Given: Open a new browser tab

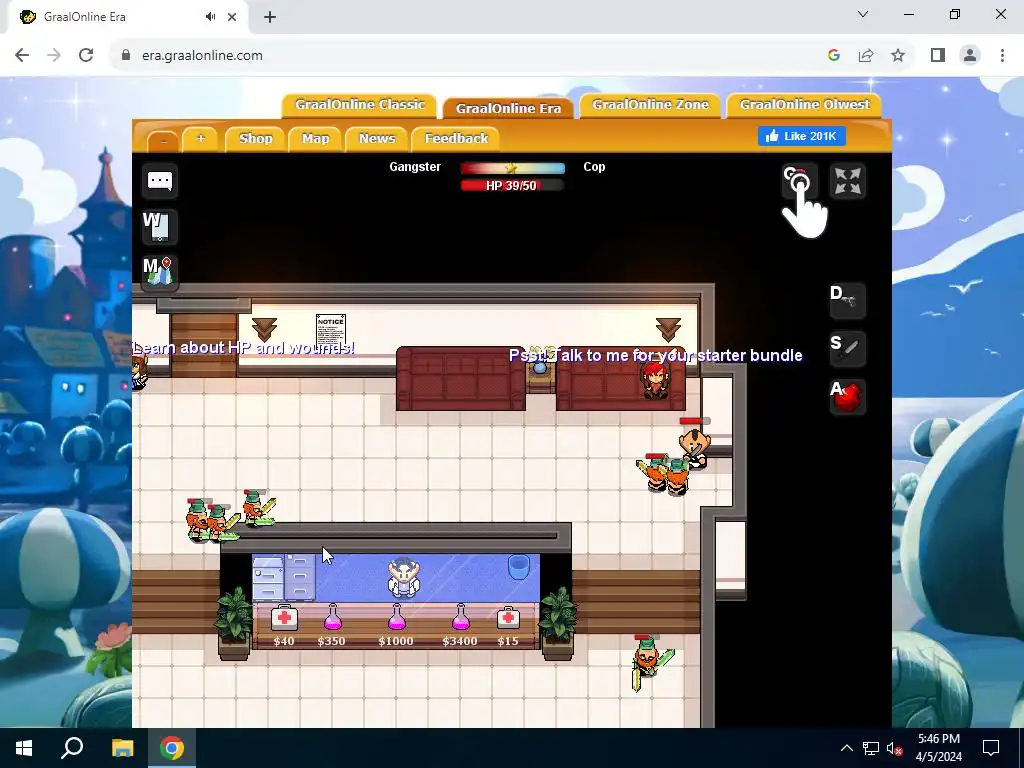Looking at the screenshot, I should point(270,17).
